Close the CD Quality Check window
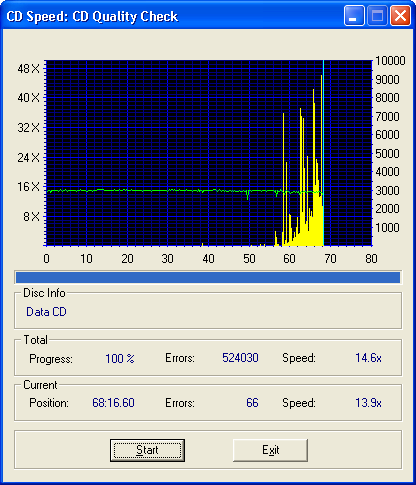Viewport: 416px width, 485px height. 400,16
